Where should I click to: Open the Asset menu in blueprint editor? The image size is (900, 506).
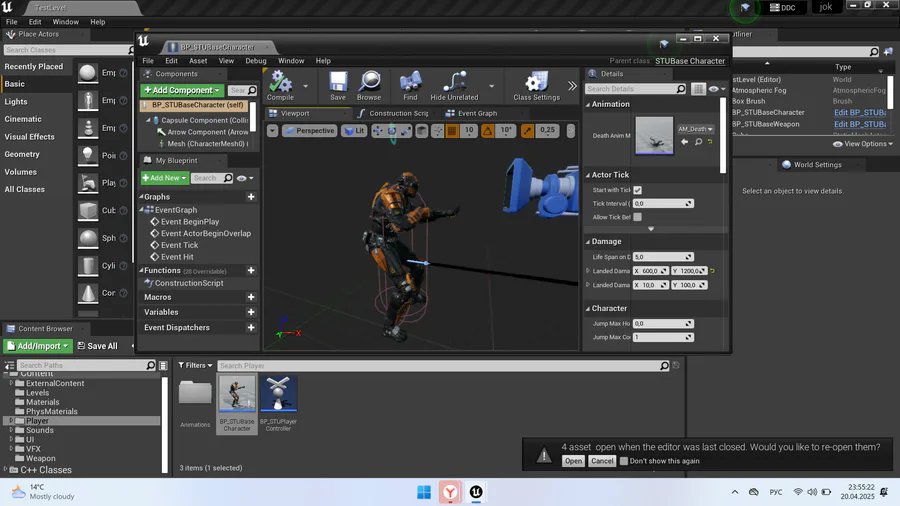[x=198, y=61]
